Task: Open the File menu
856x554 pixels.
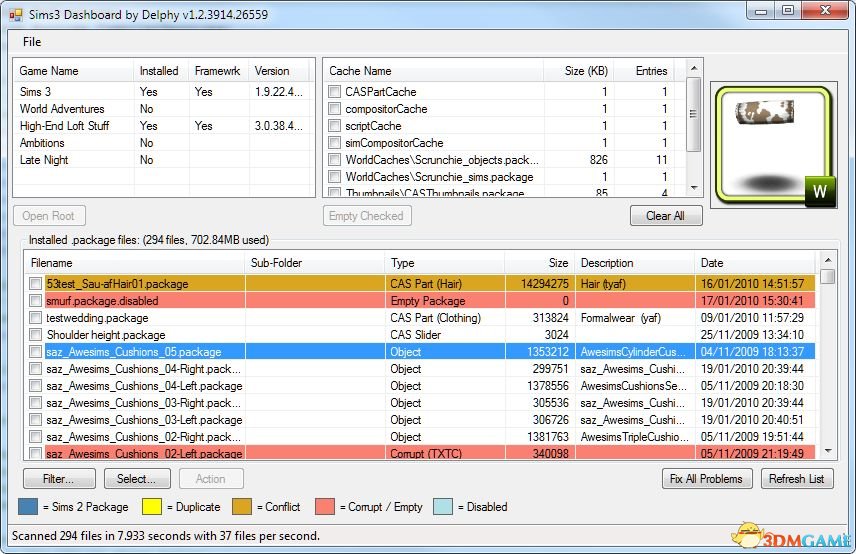Action: 32,42
